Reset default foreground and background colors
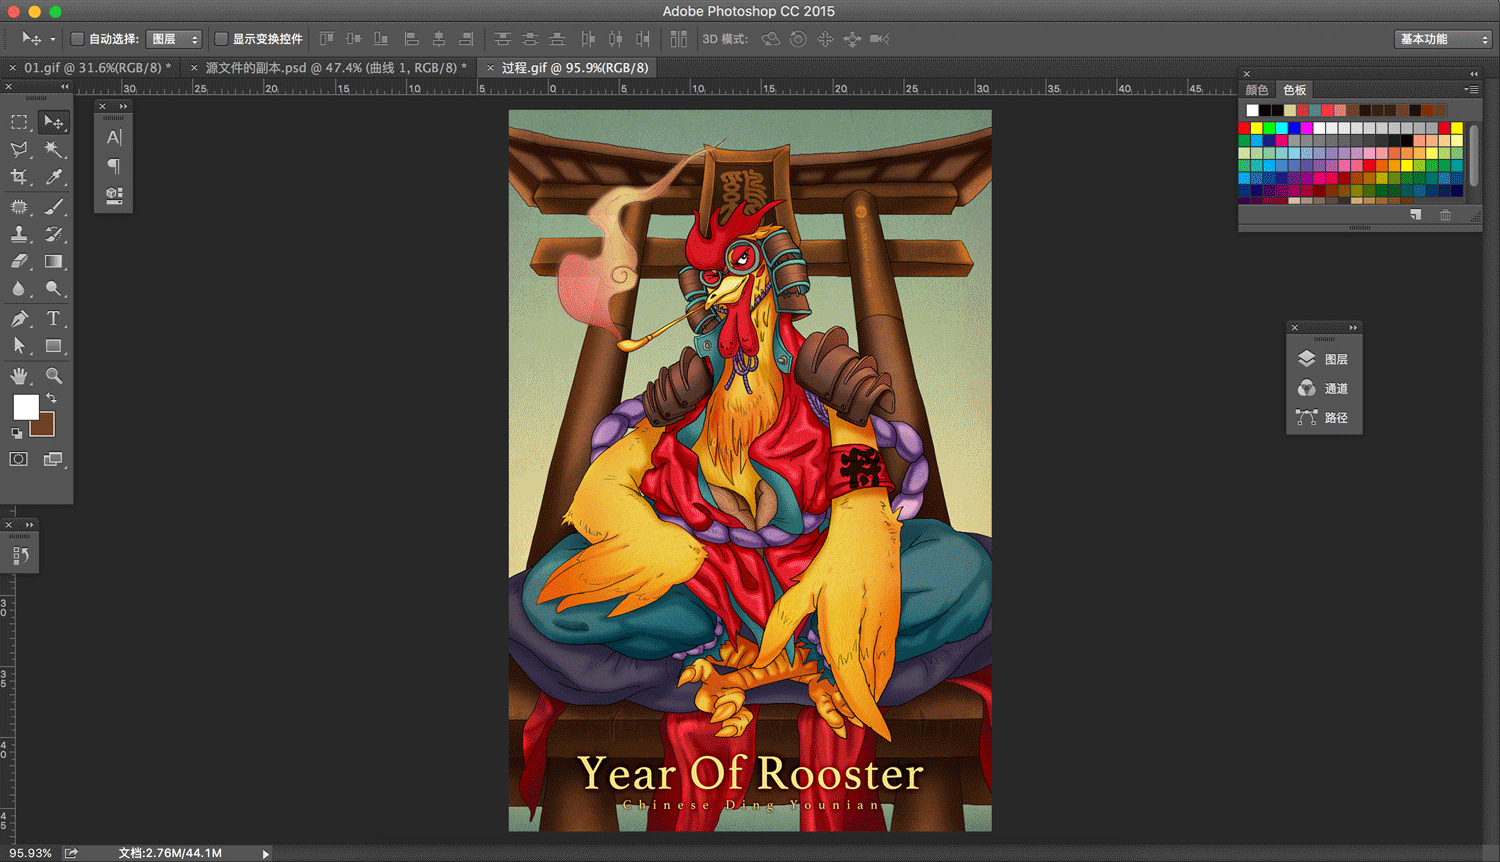Screen dimensions: 1500x862 pos(16,433)
